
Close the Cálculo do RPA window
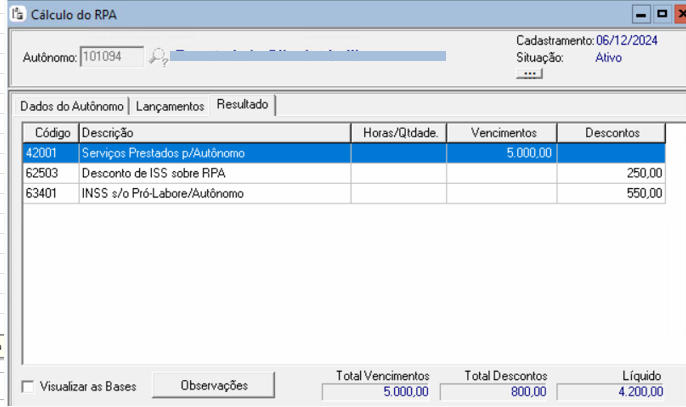point(679,15)
